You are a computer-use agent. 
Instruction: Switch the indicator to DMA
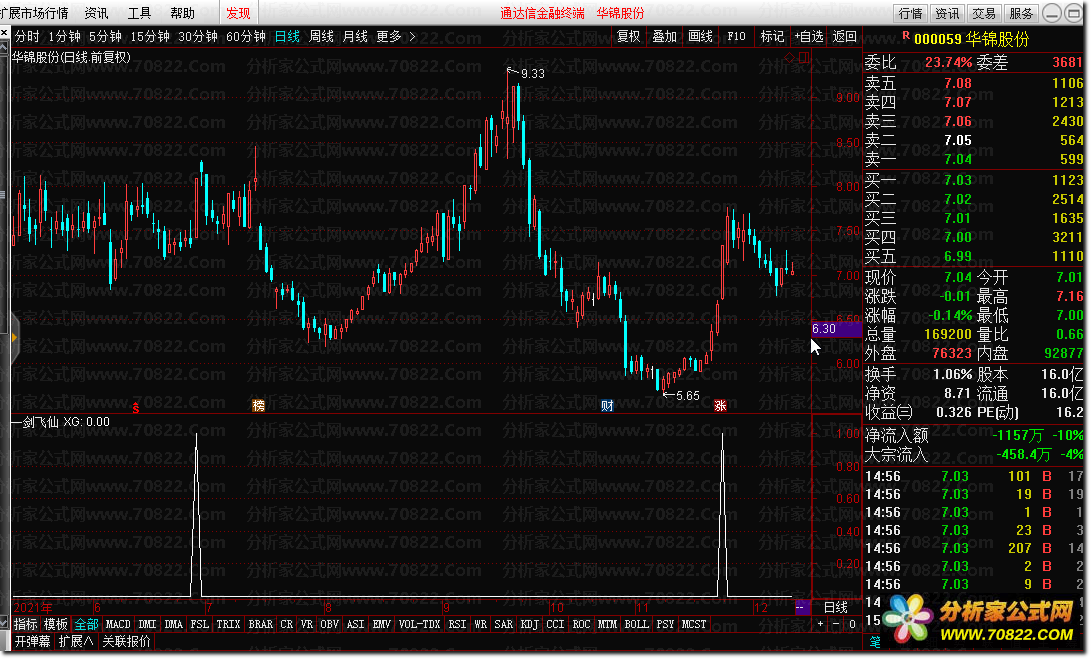[173, 624]
